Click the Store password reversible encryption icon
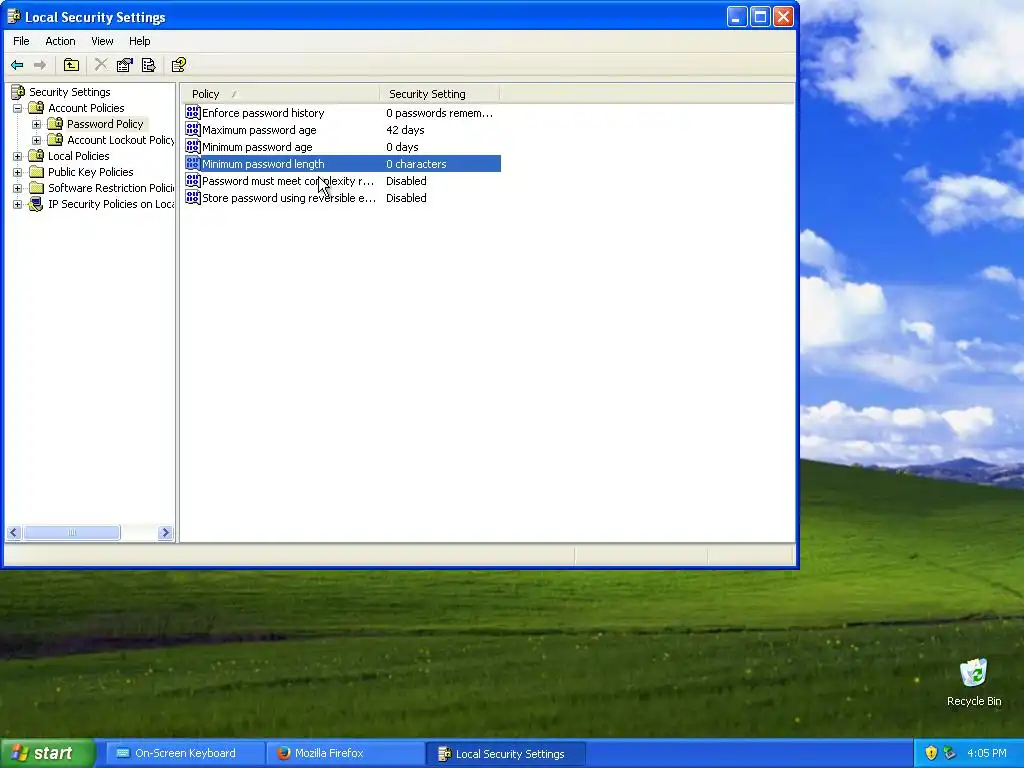 tap(193, 197)
